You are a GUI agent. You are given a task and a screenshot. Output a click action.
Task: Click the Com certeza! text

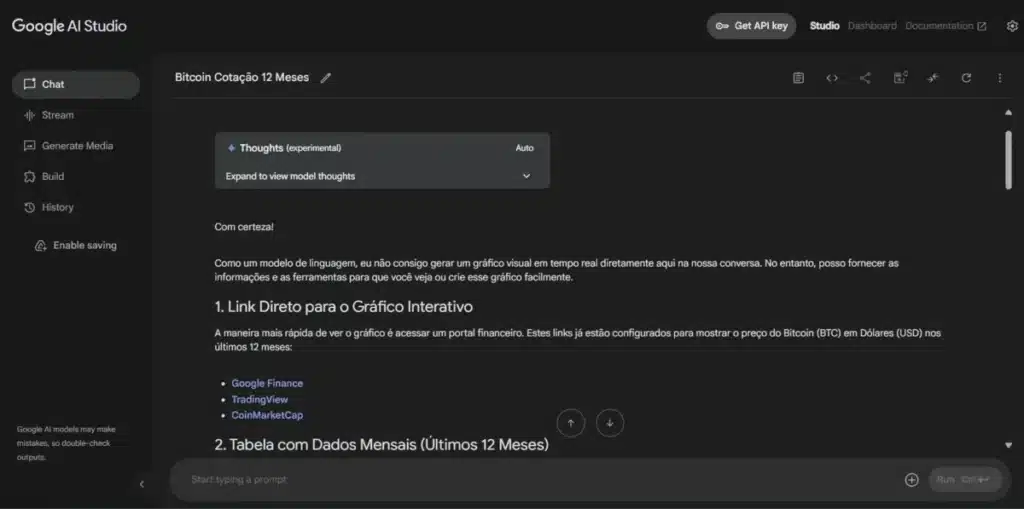click(244, 227)
